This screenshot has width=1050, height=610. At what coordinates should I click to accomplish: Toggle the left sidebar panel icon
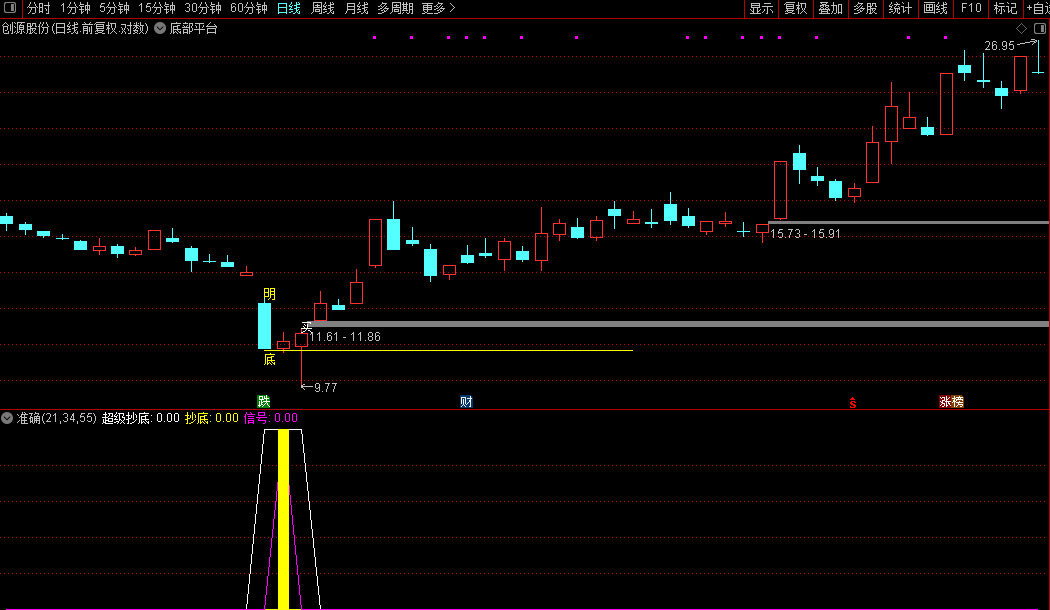pyautogui.click(x=10, y=8)
